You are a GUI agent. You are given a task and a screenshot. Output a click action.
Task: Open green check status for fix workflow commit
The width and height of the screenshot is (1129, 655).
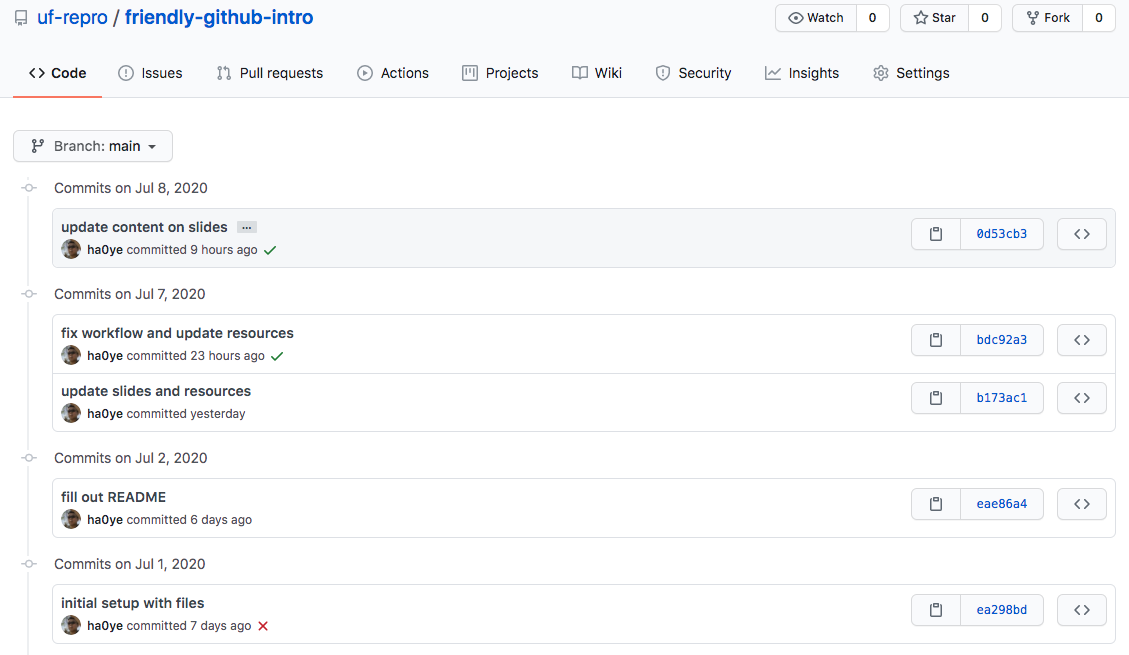277,356
